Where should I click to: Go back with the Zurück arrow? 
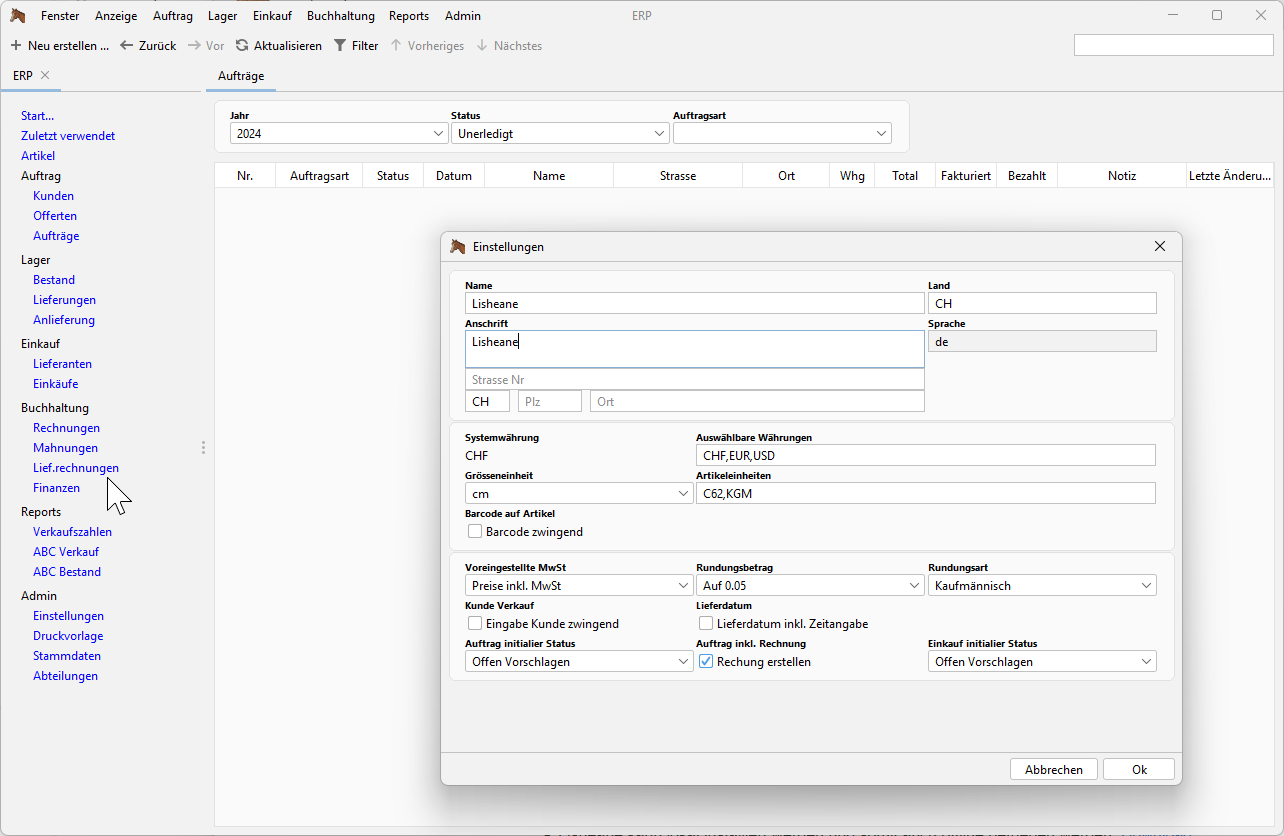click(x=127, y=46)
